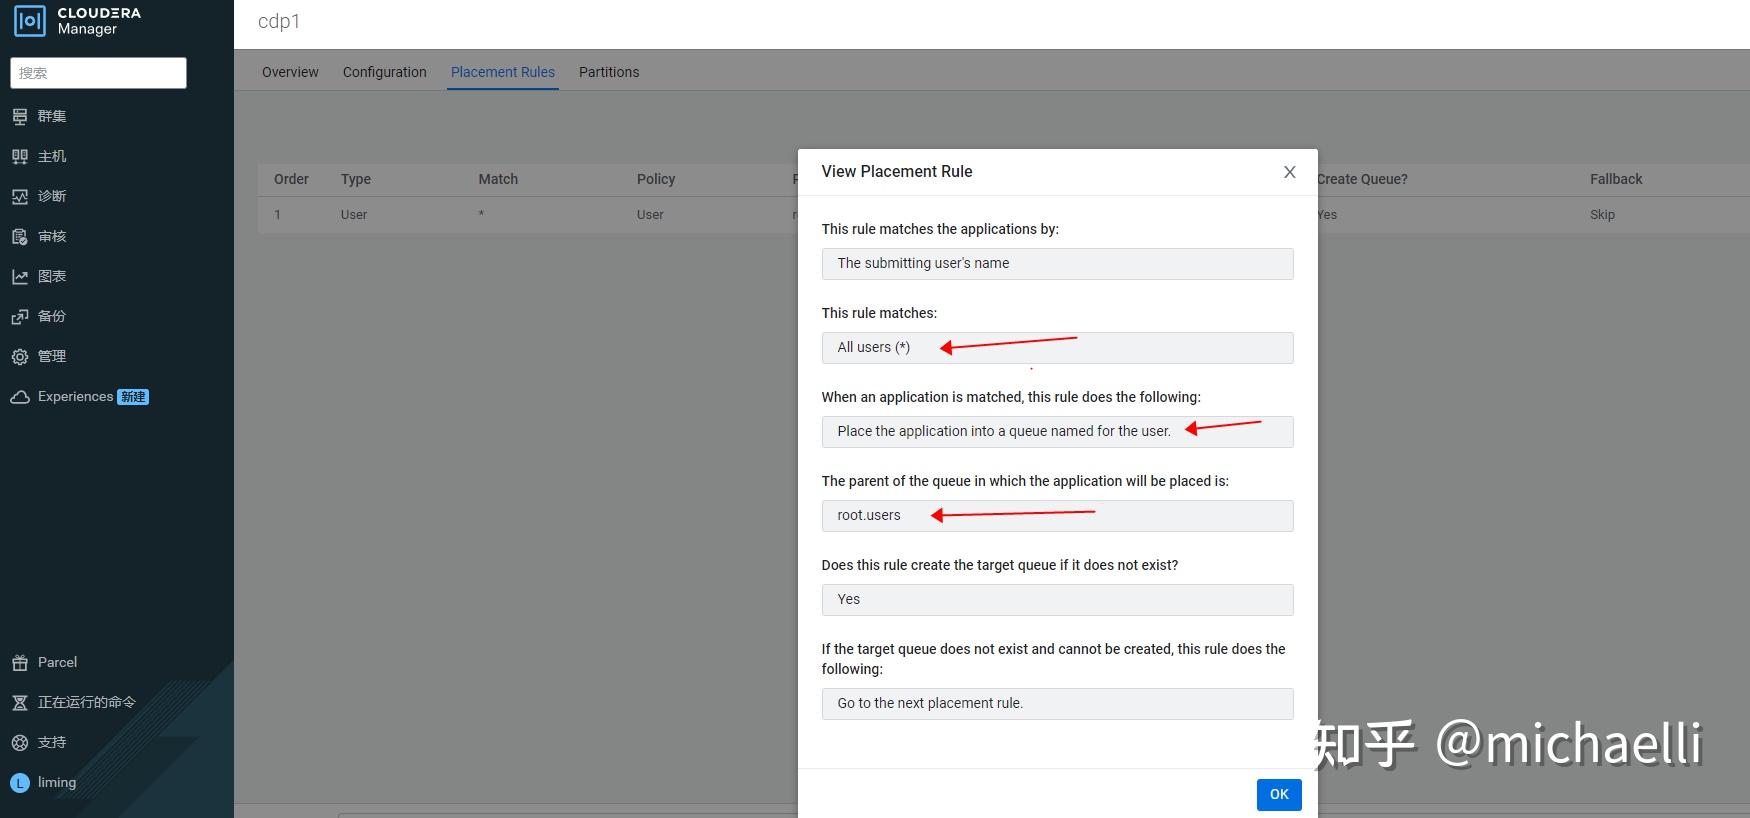The width and height of the screenshot is (1750, 818).
Task: Click the 备份 menu label
Action: 52,316
